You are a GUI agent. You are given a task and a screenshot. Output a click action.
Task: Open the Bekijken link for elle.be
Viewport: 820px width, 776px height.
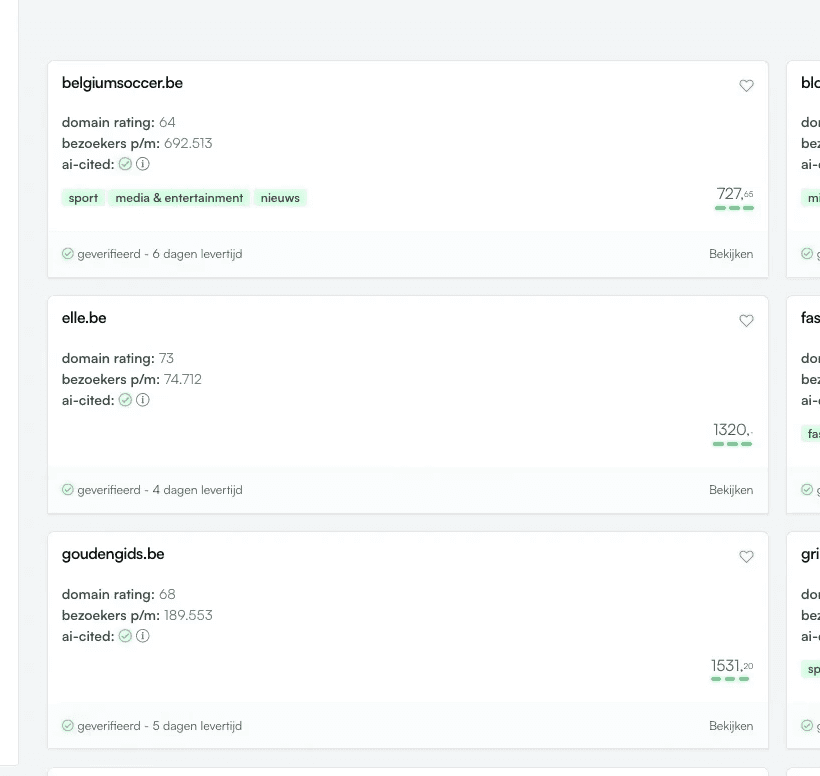pos(731,490)
